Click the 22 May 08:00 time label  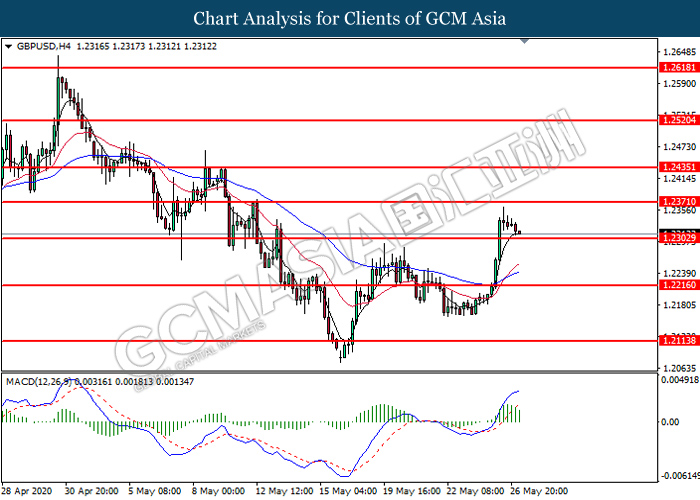pos(475,491)
